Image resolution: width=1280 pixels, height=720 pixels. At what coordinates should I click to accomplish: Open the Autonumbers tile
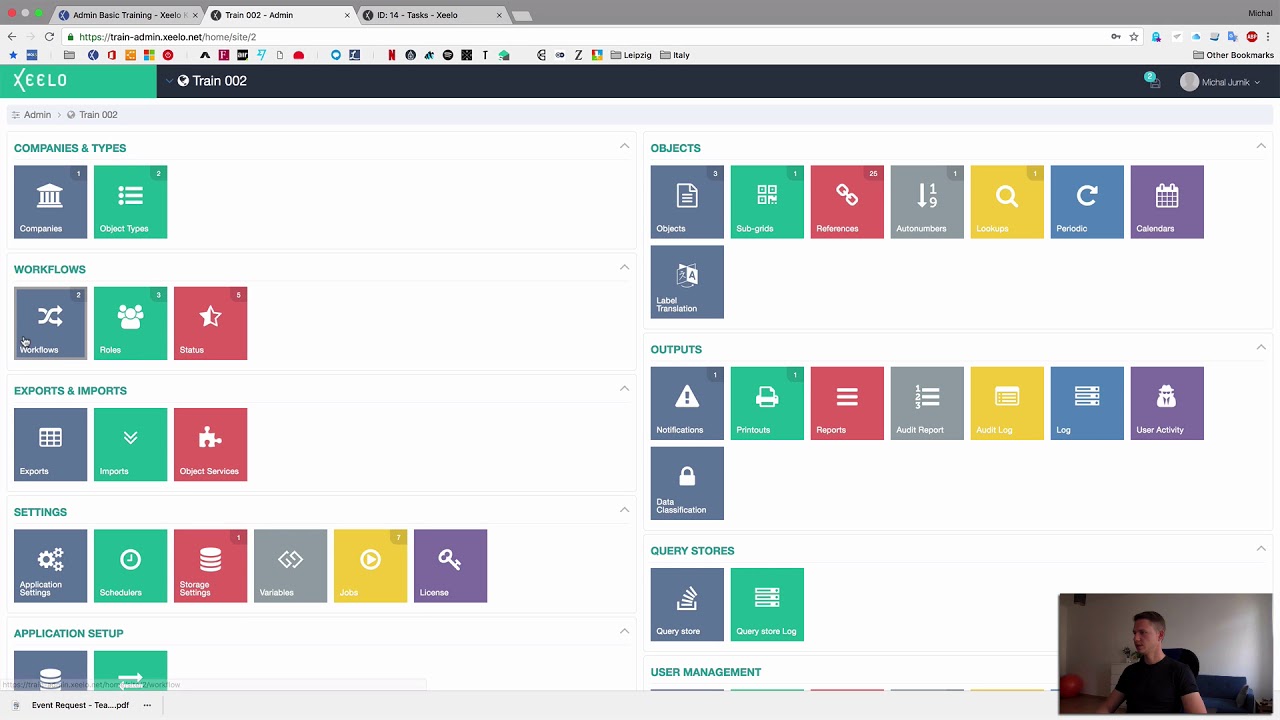pyautogui.click(x=927, y=202)
